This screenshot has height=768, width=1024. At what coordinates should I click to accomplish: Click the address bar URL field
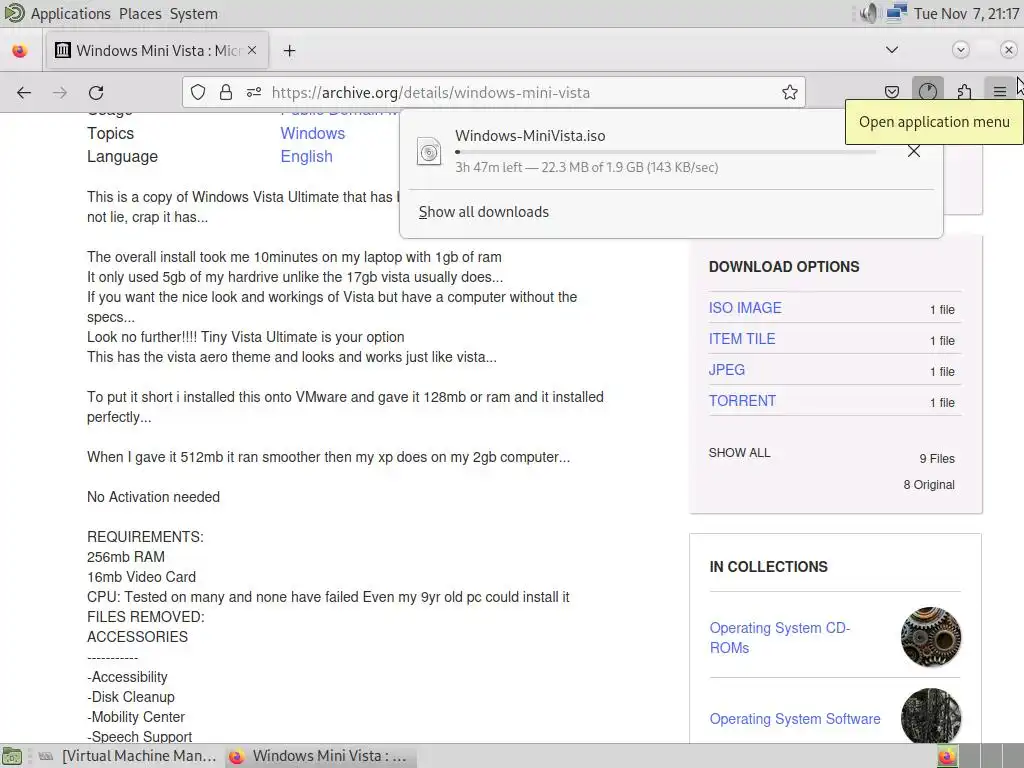click(x=494, y=93)
